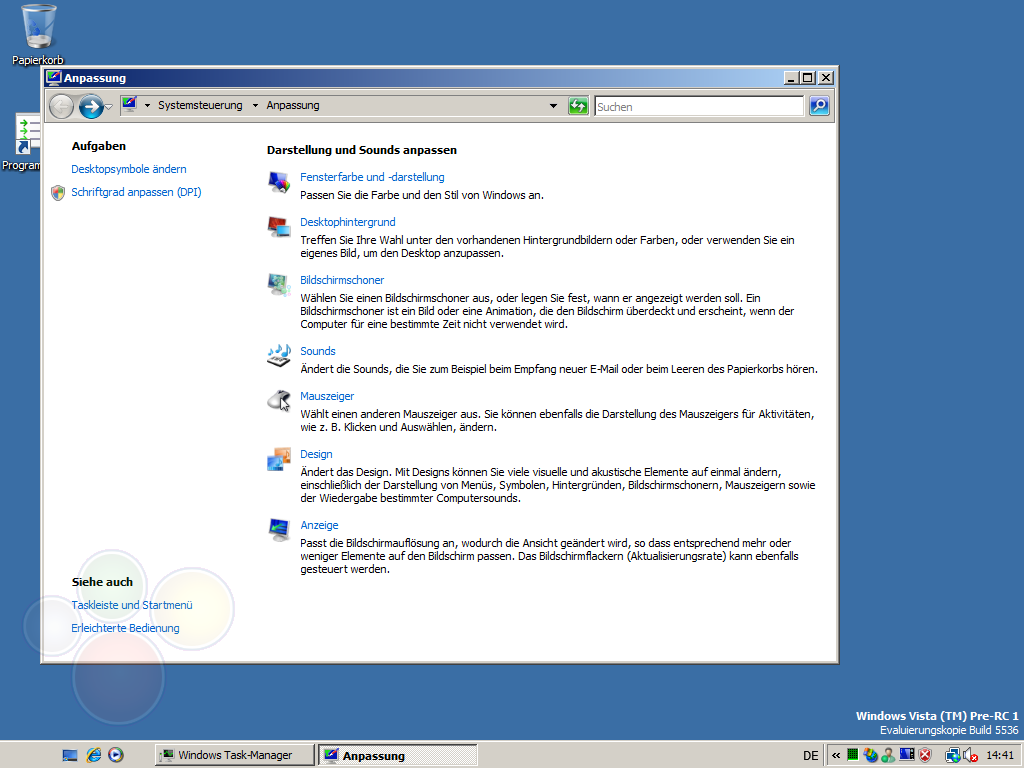This screenshot has width=1024, height=768.
Task: Open the Anzeige link
Action: click(x=319, y=525)
